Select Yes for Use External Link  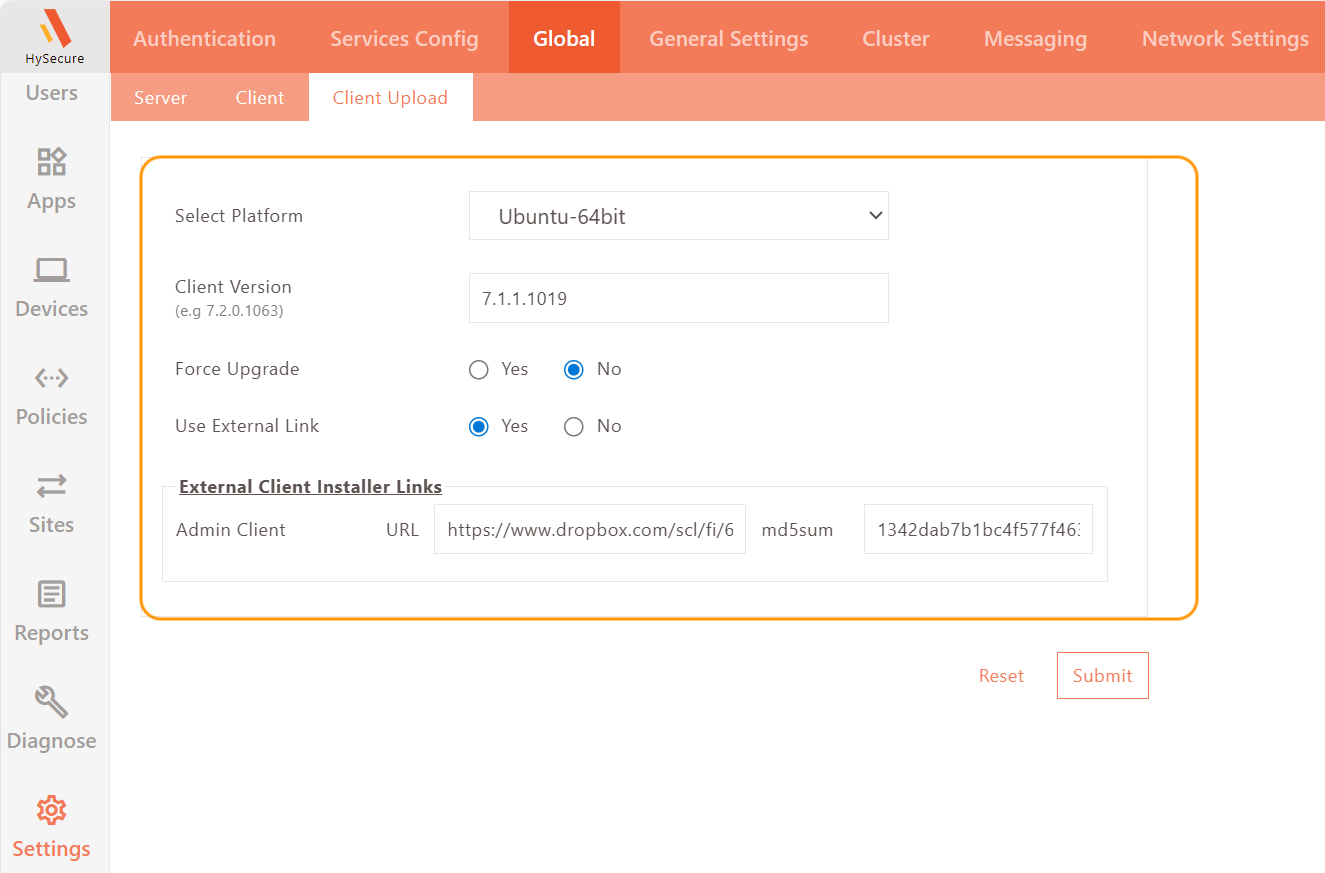click(x=479, y=427)
